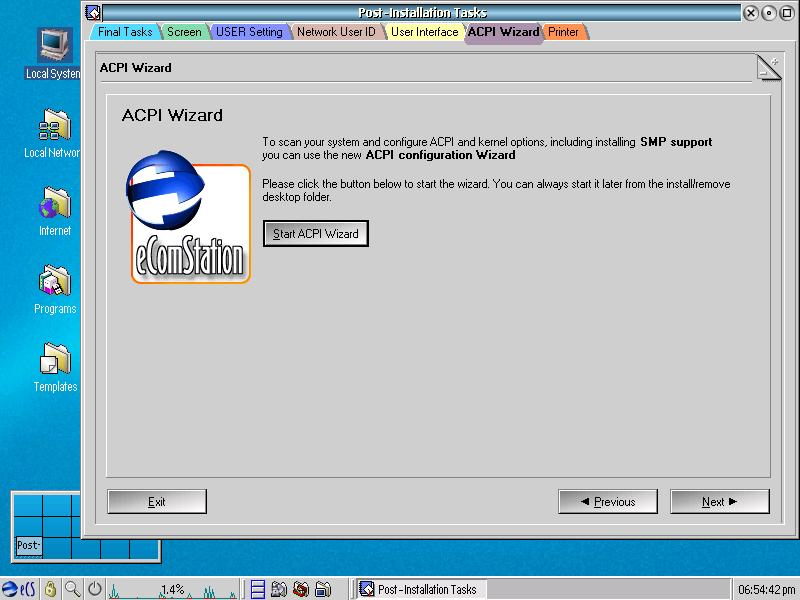
Task: Click the Post- window in the pager
Action: (28, 545)
